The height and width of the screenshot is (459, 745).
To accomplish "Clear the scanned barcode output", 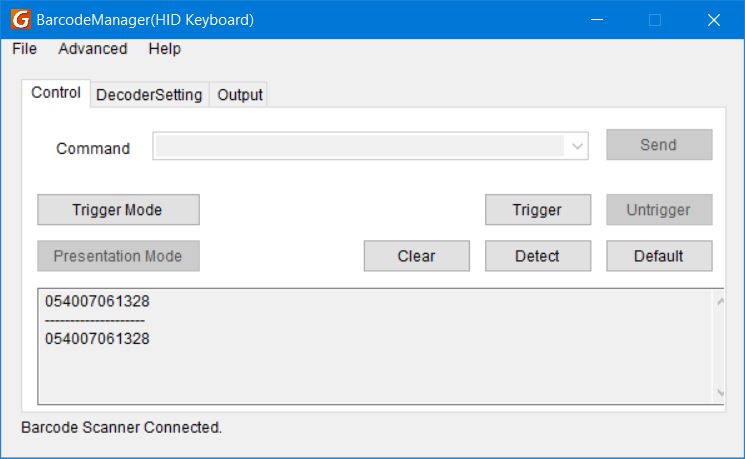I will pyautogui.click(x=416, y=256).
